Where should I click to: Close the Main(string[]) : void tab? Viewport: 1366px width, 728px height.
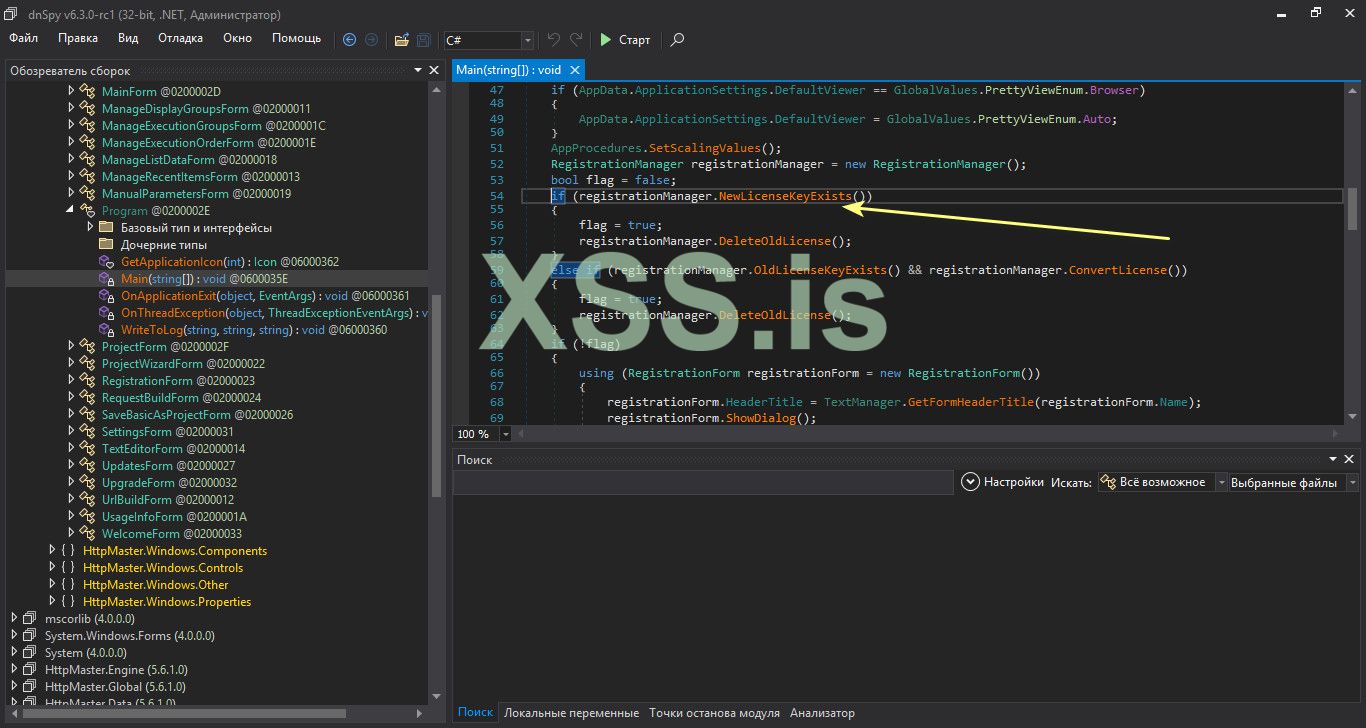[574, 70]
